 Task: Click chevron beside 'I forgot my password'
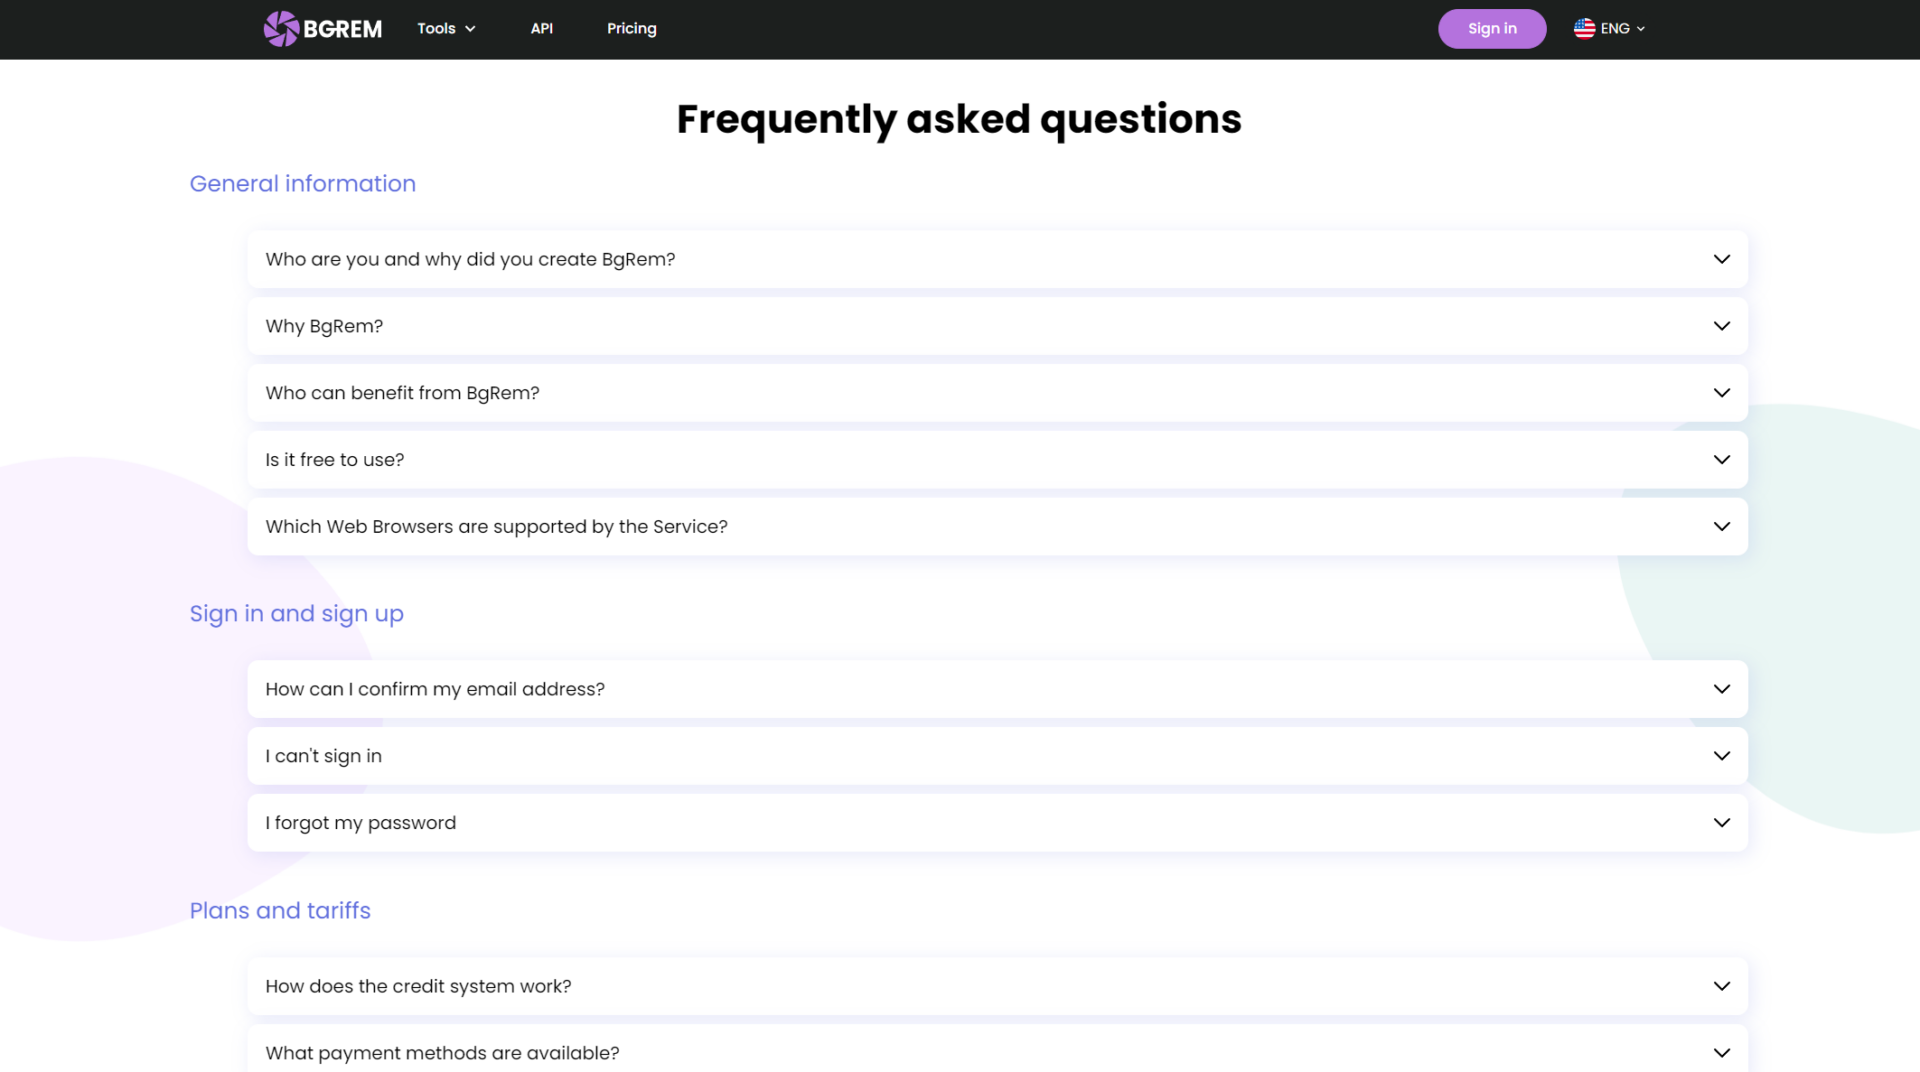1721,823
